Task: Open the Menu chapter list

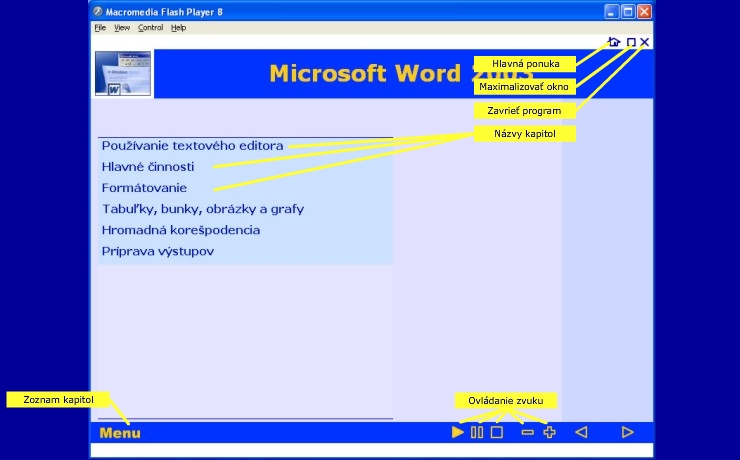Action: pos(120,433)
